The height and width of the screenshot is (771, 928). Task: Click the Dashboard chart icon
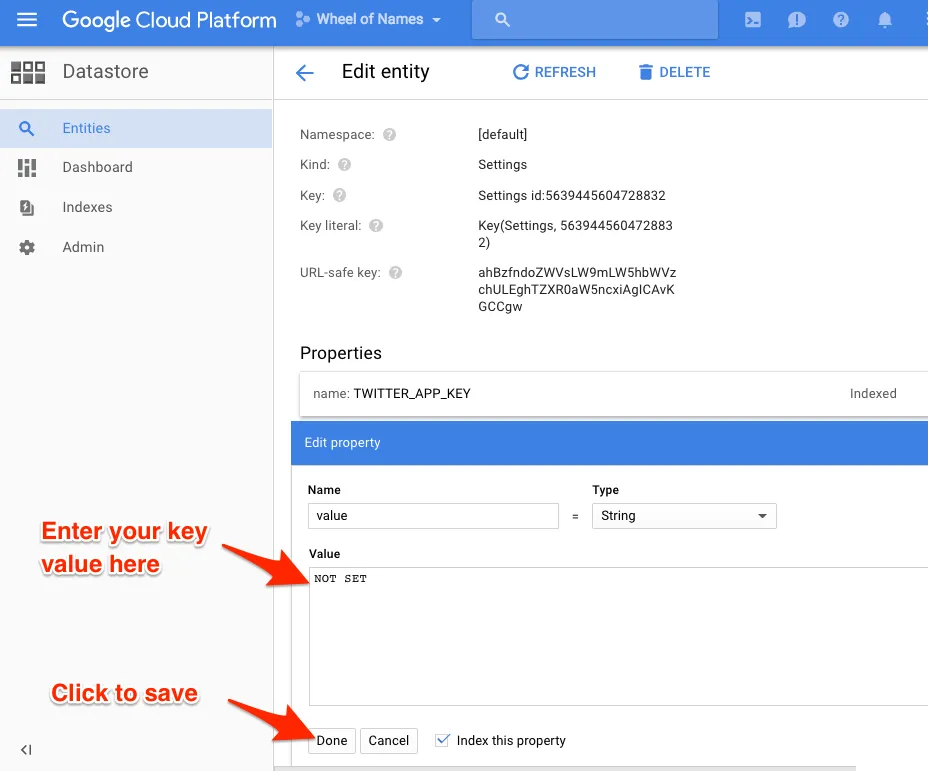pos(27,168)
